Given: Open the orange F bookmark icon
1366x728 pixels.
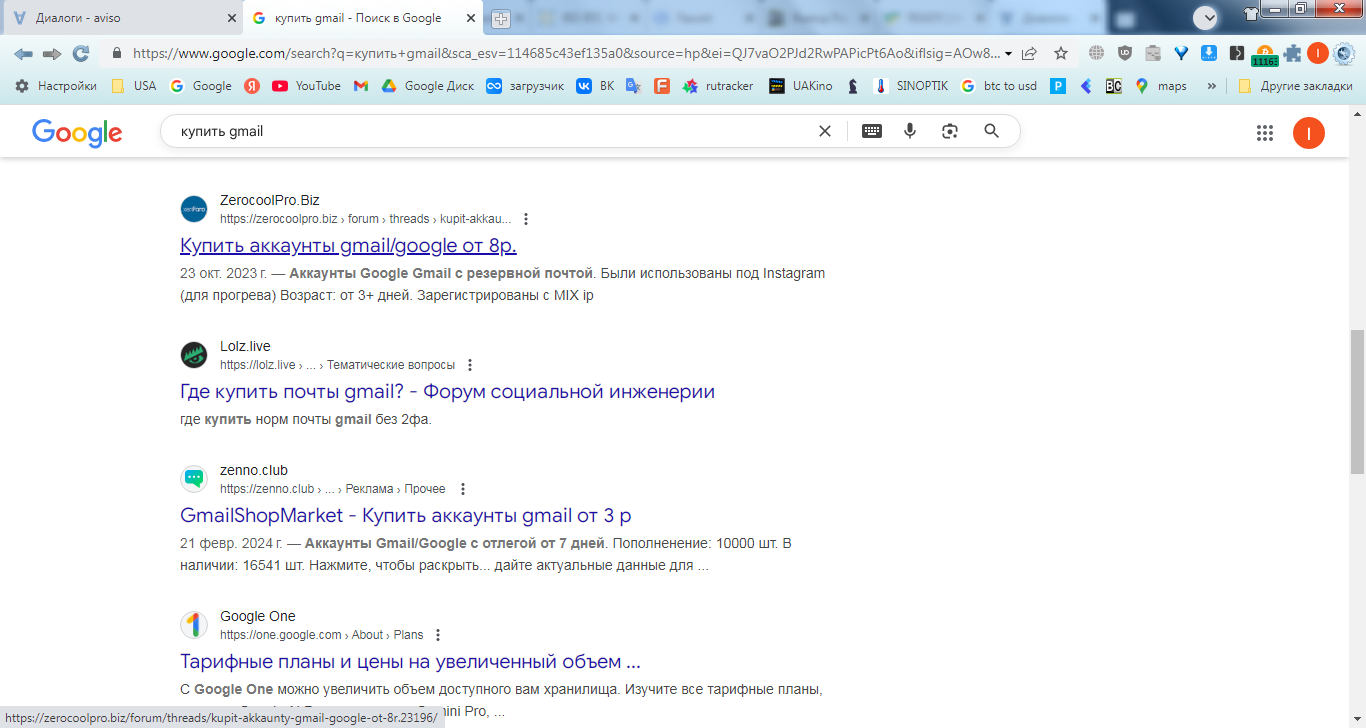Looking at the screenshot, I should click(x=661, y=86).
